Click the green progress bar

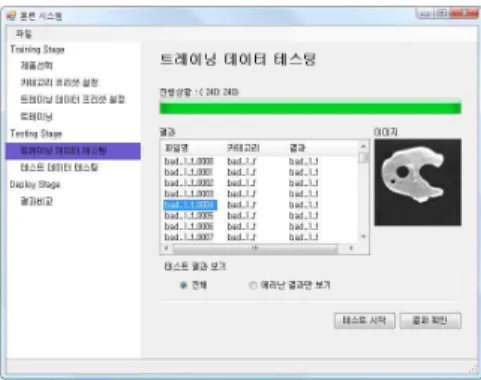(310, 108)
